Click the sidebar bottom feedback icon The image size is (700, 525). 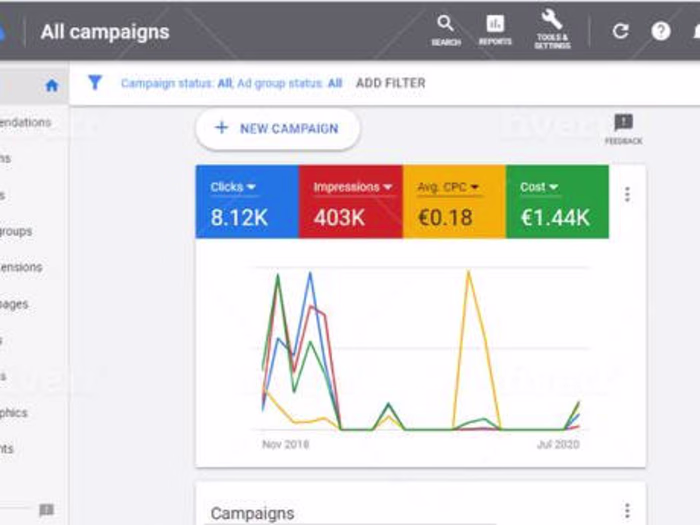[46, 509]
